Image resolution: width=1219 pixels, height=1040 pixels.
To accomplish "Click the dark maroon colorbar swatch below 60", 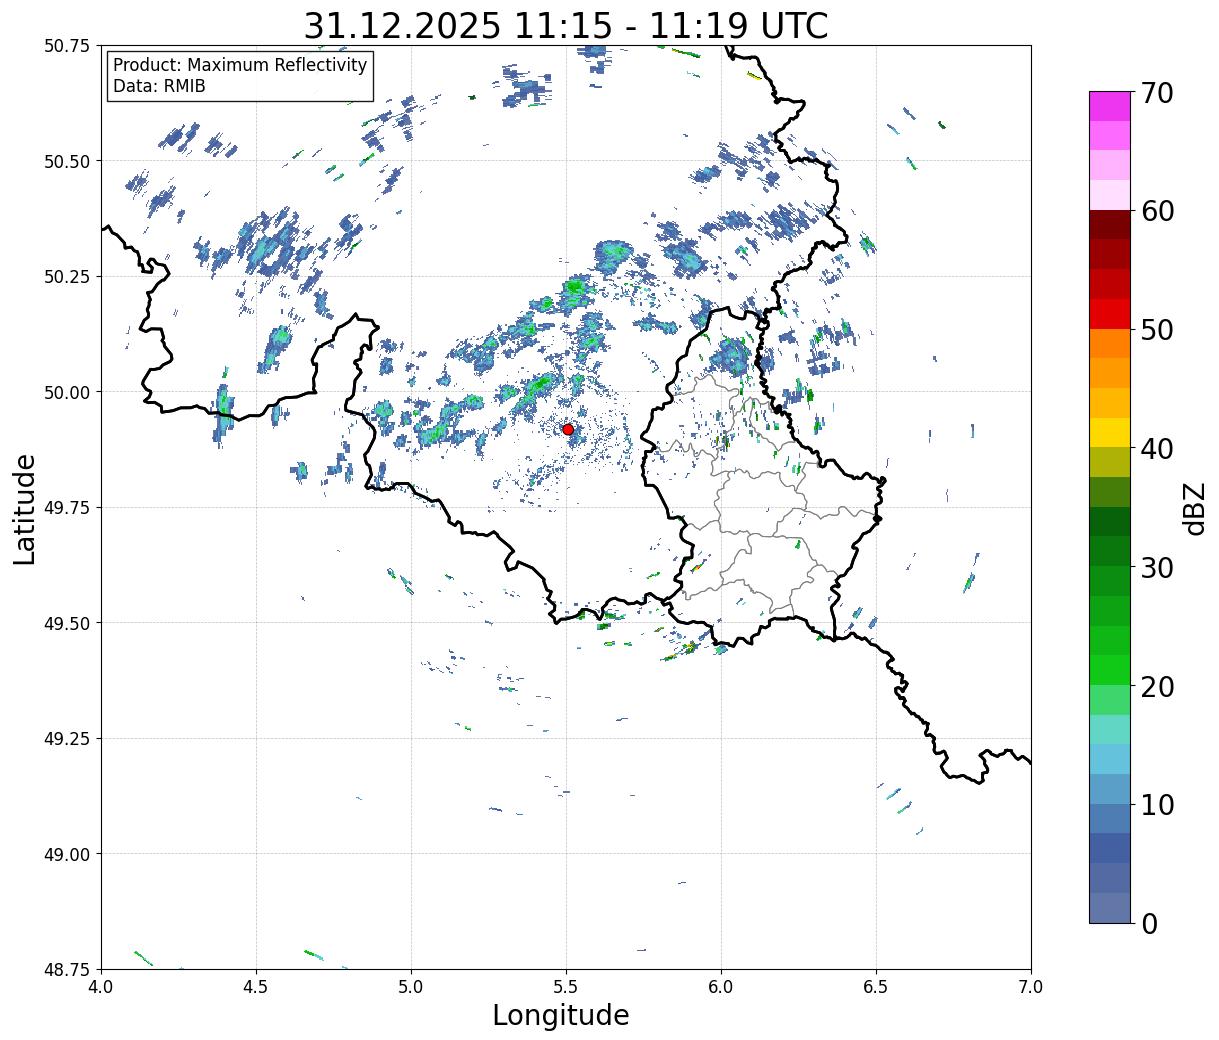I will pyautogui.click(x=1110, y=225).
